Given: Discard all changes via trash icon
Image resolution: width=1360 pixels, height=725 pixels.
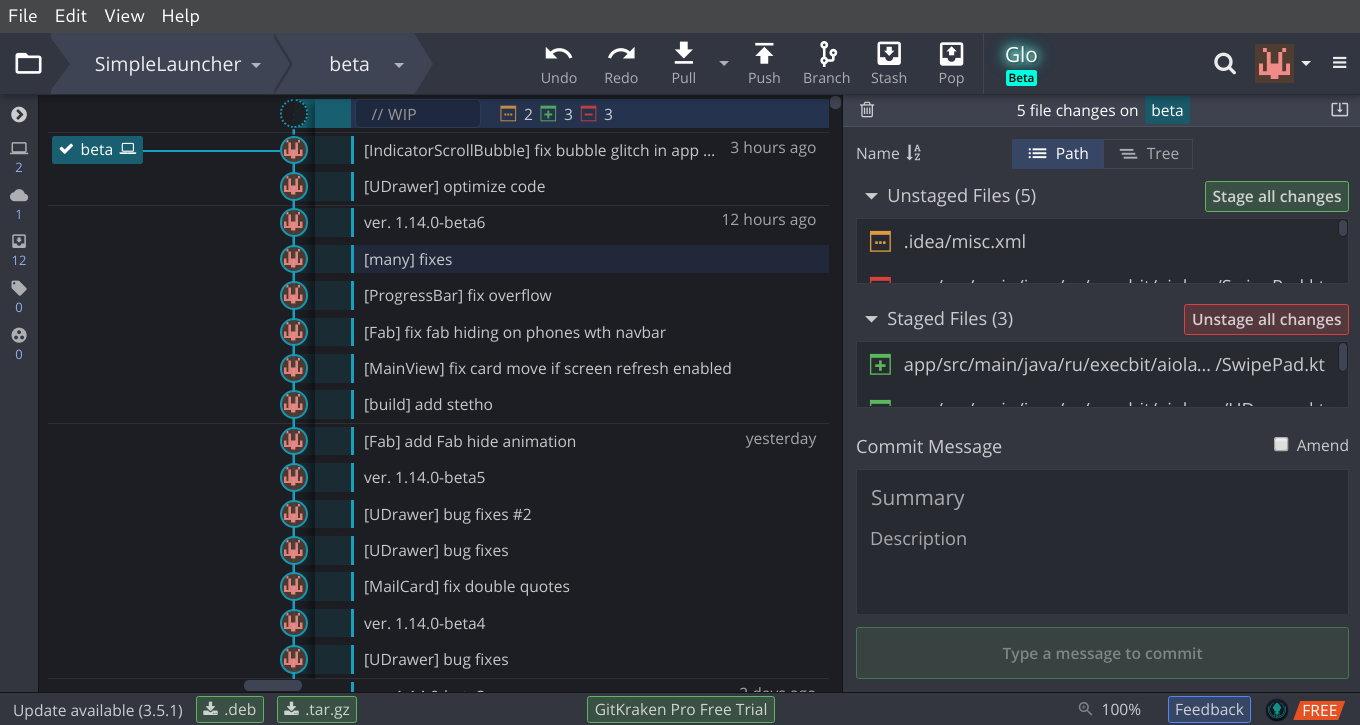Looking at the screenshot, I should (x=867, y=110).
